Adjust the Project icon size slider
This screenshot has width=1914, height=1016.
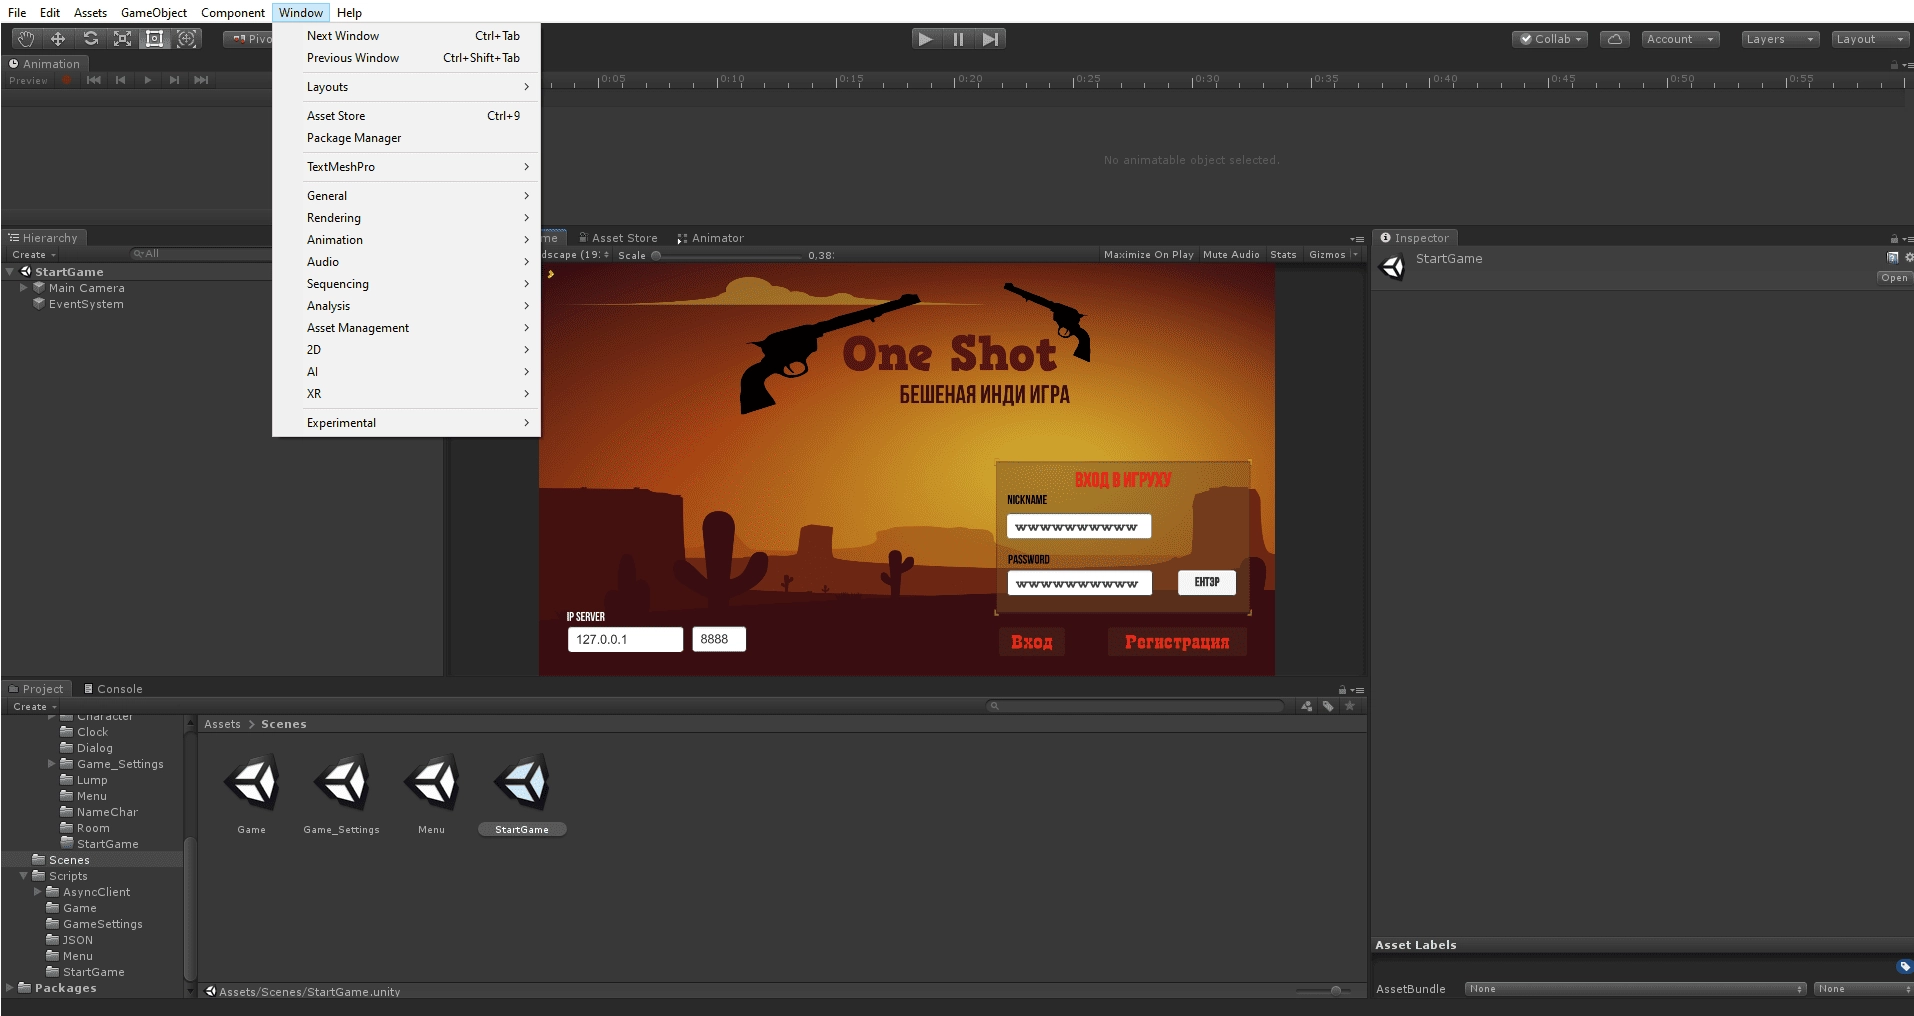coord(1325,990)
